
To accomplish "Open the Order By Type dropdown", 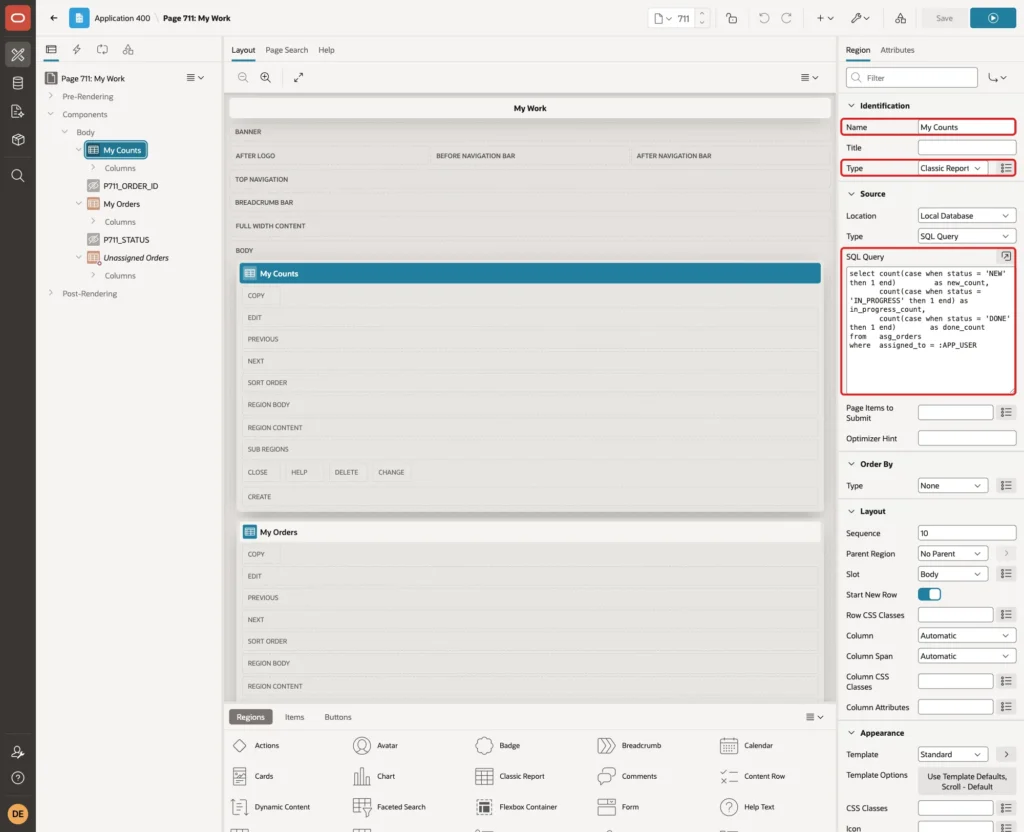I will pos(952,486).
